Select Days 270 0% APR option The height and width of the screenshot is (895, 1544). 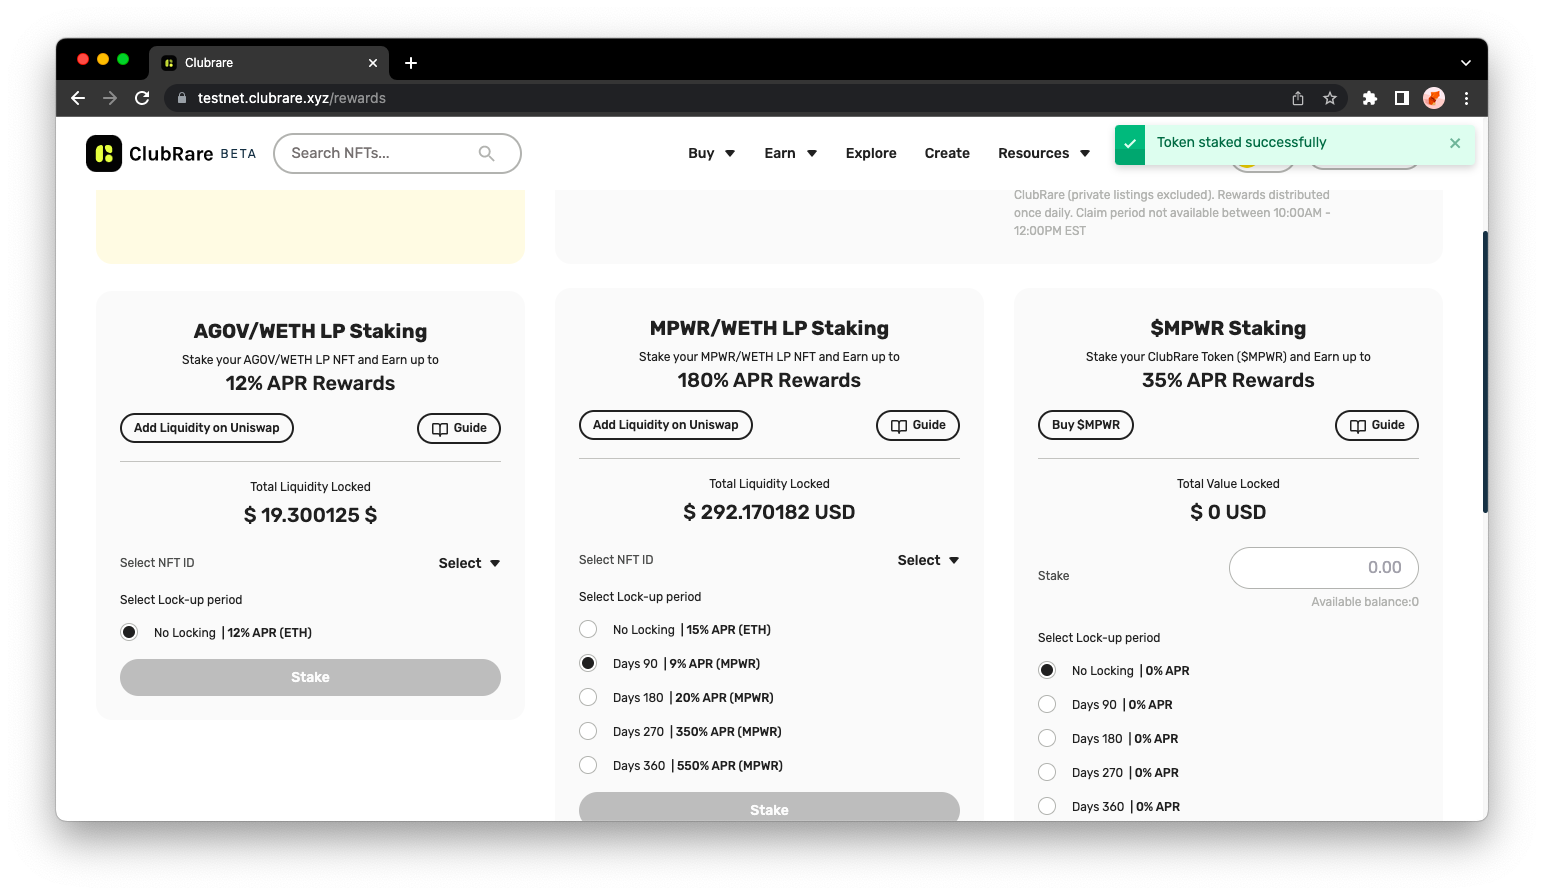(x=1047, y=772)
